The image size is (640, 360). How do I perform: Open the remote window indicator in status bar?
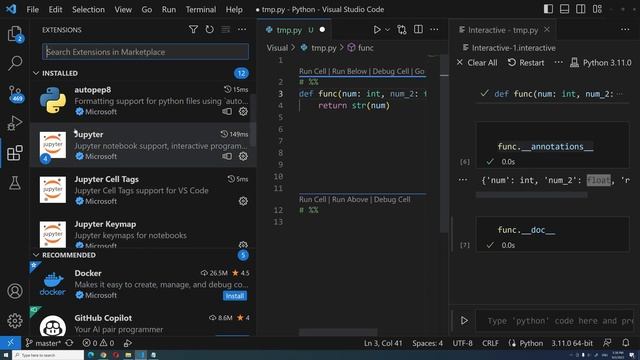[10, 343]
